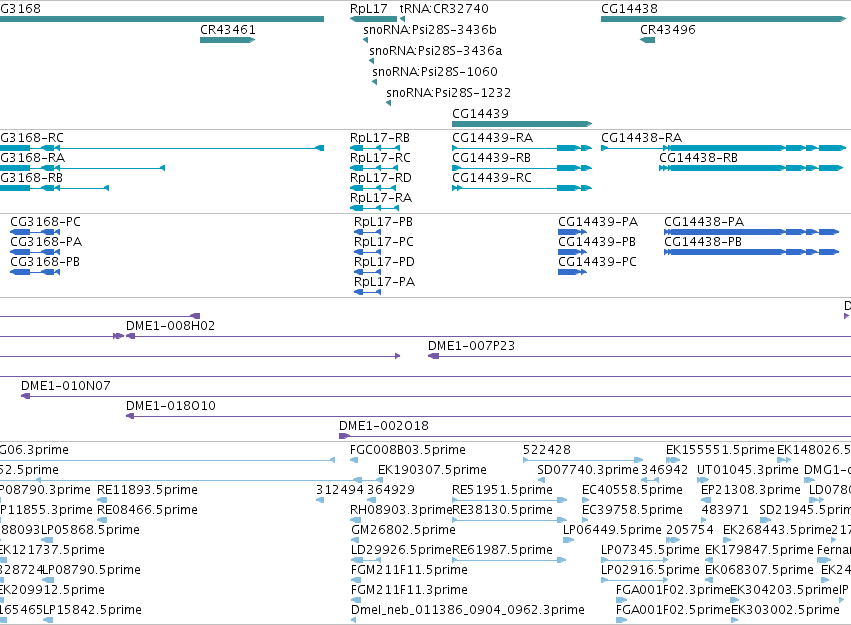Select transcript CG14438-RA
The image size is (851, 625).
(641, 138)
